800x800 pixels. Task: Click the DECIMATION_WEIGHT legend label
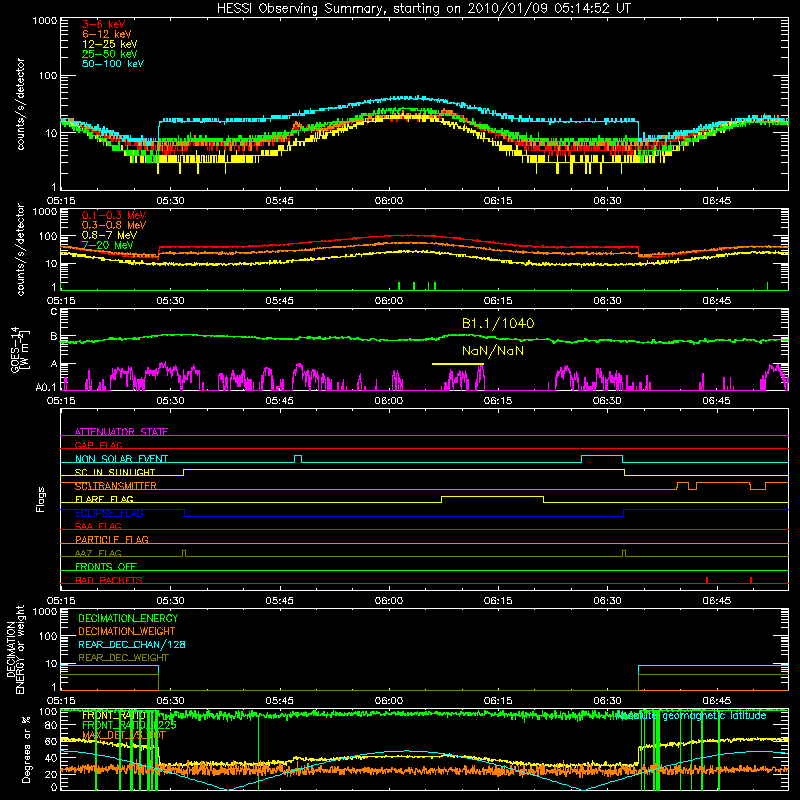127,631
